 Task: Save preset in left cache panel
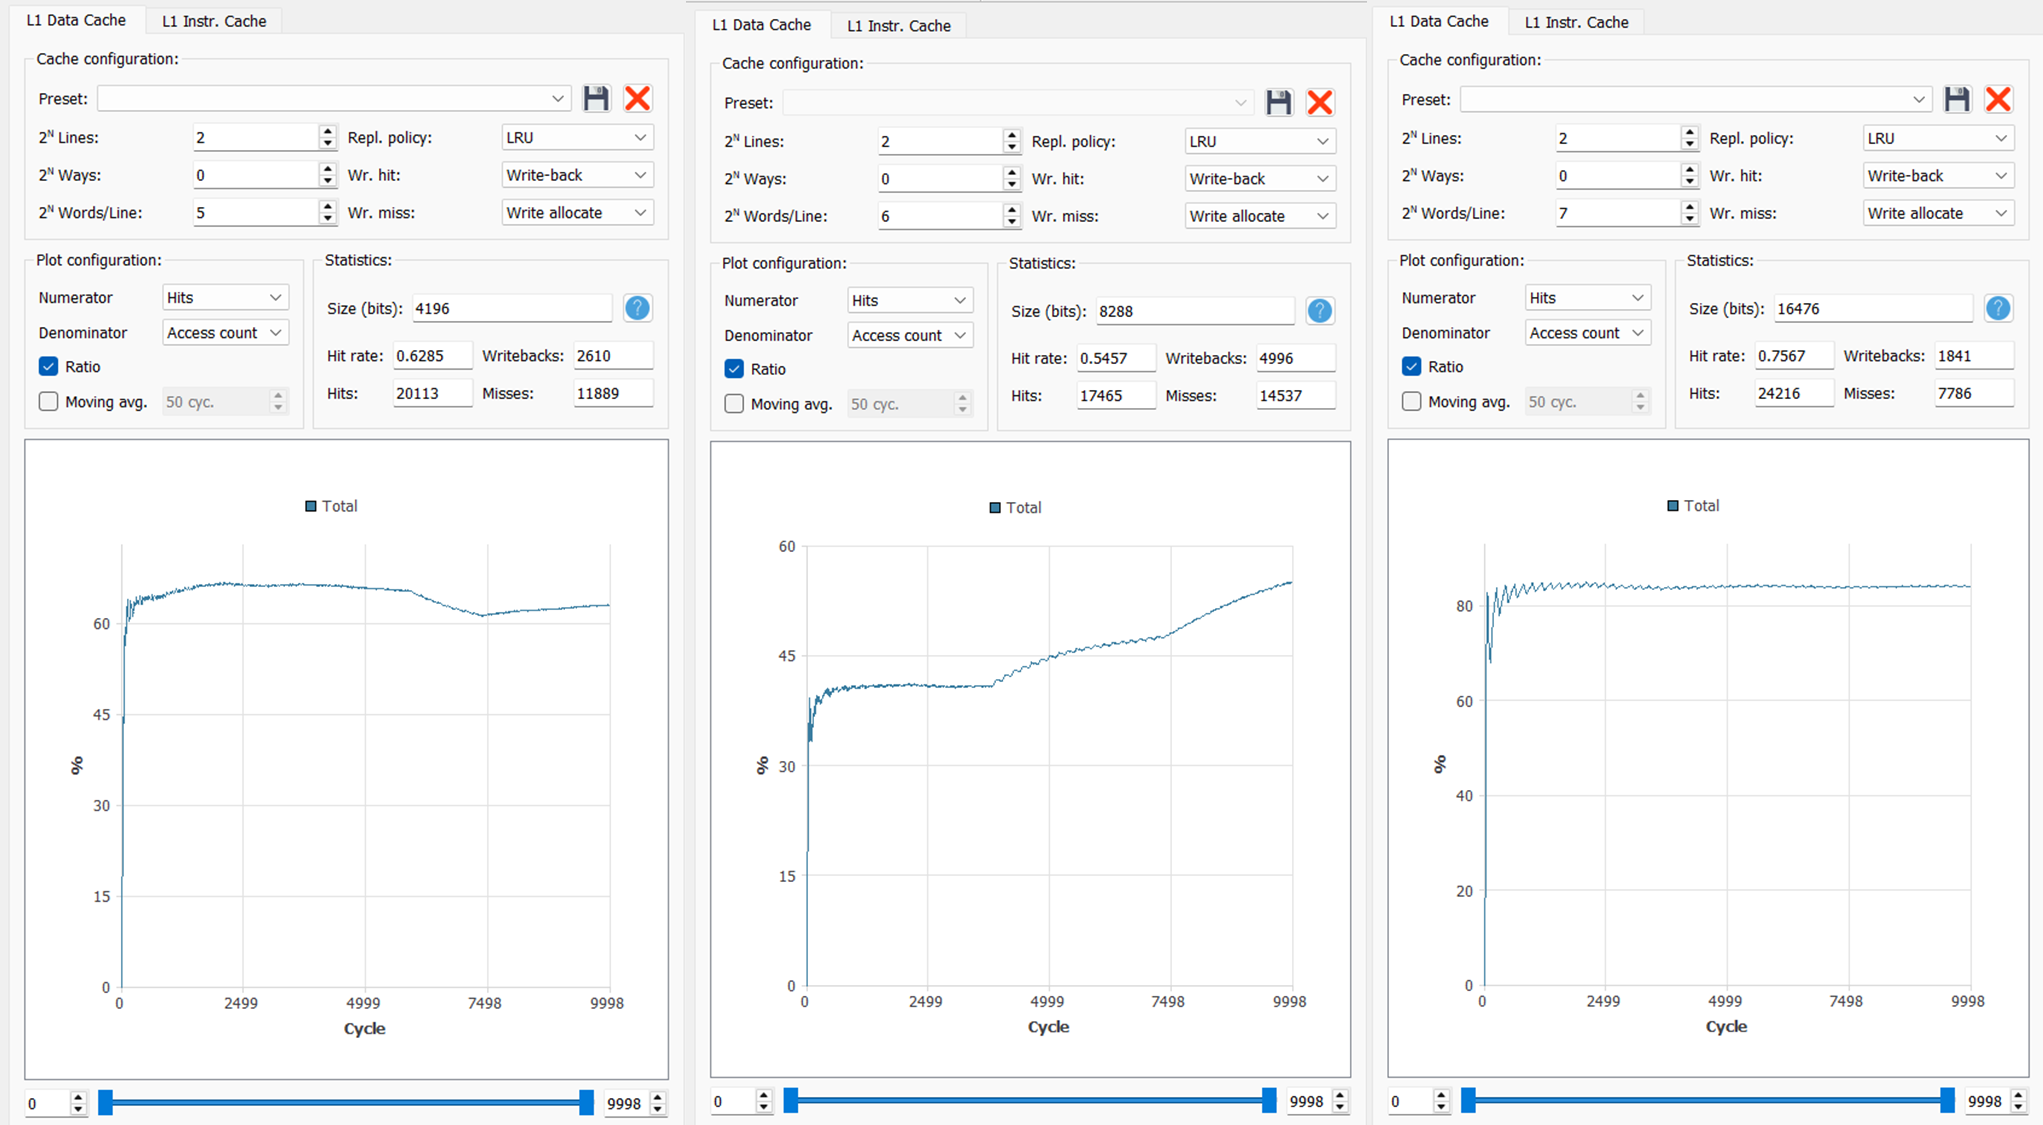pos(596,98)
